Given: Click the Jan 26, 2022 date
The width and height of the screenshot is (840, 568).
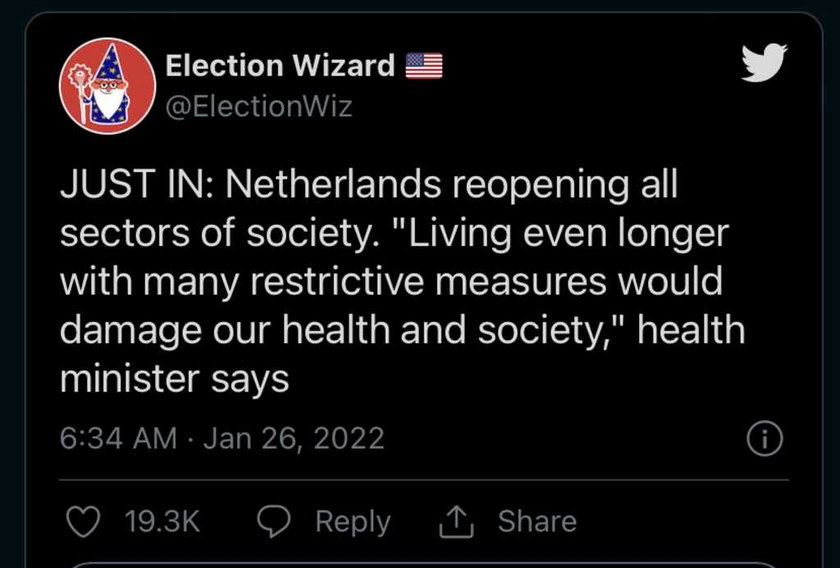Looking at the screenshot, I should click(x=294, y=438).
